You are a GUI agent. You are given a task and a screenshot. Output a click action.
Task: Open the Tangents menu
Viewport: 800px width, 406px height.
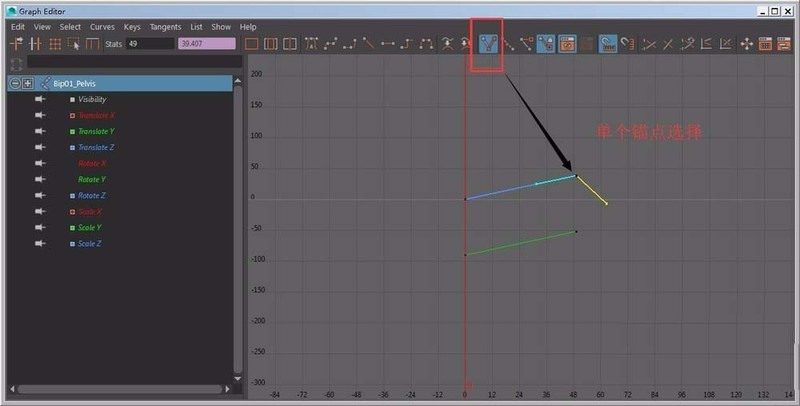165,27
